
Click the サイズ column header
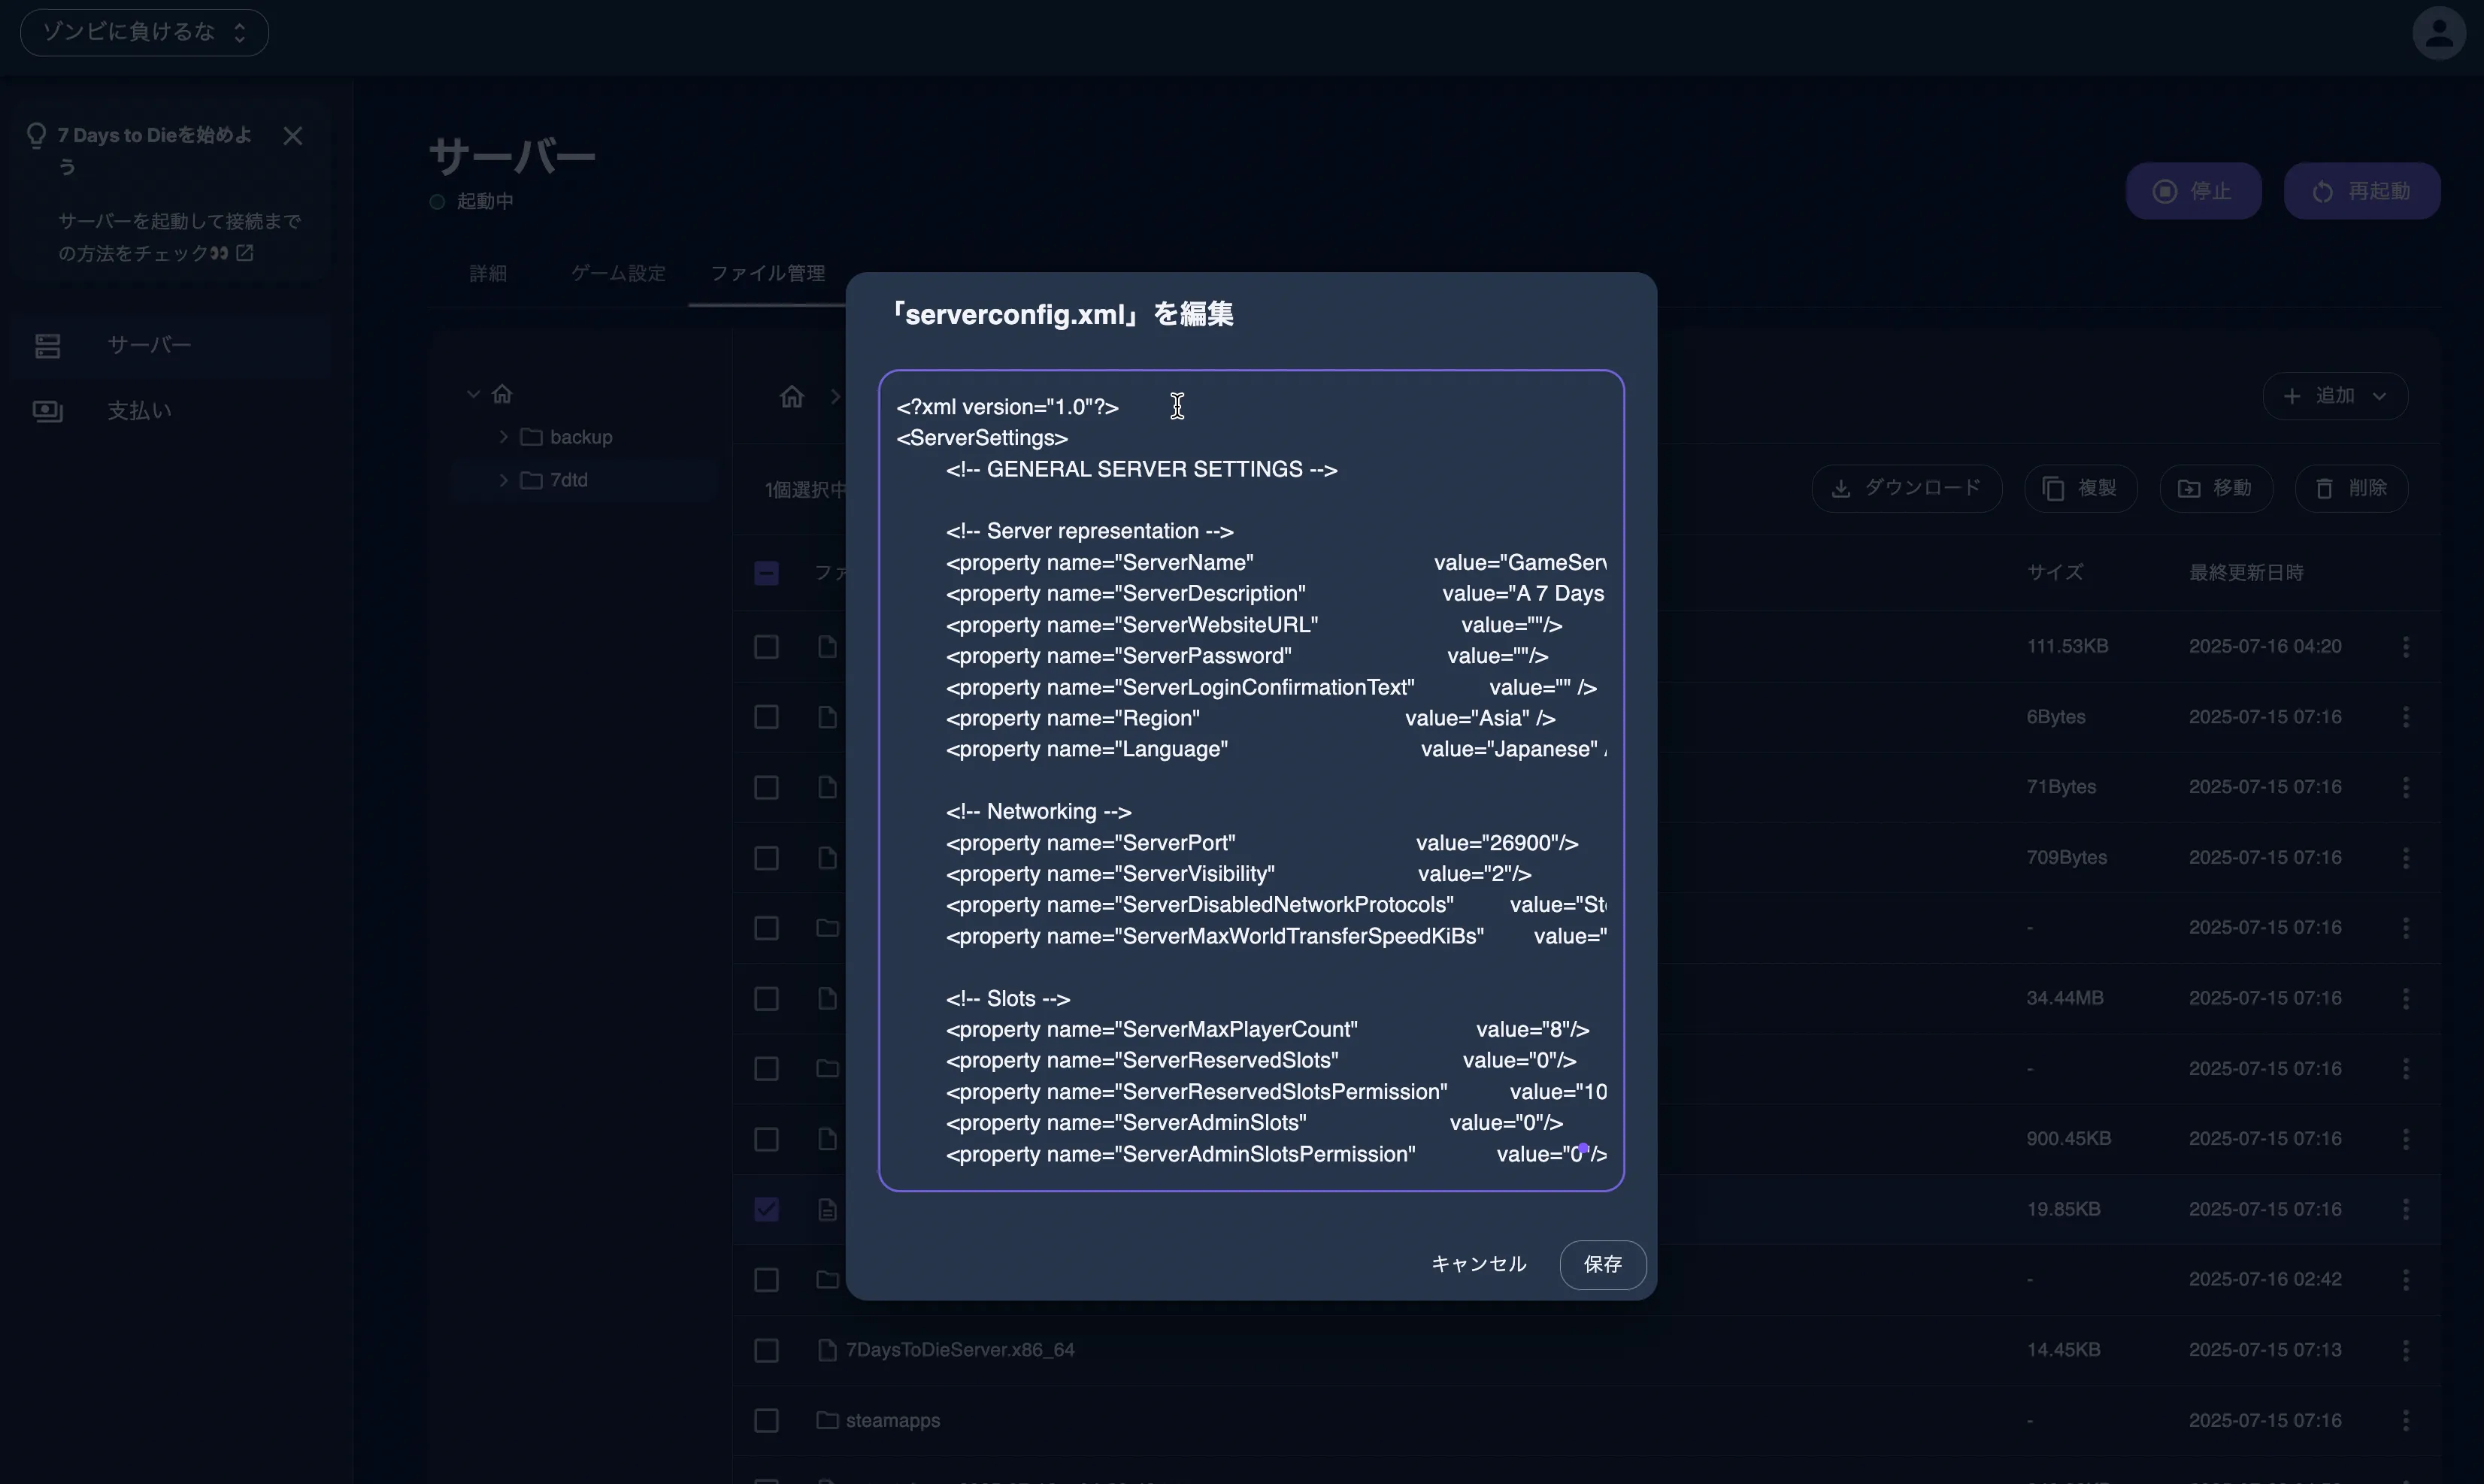tap(2055, 573)
